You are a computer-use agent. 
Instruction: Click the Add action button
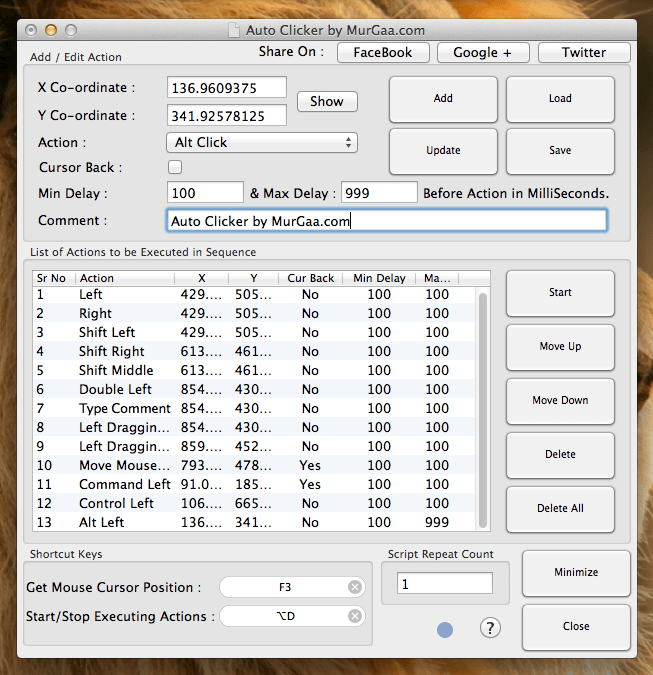click(443, 99)
